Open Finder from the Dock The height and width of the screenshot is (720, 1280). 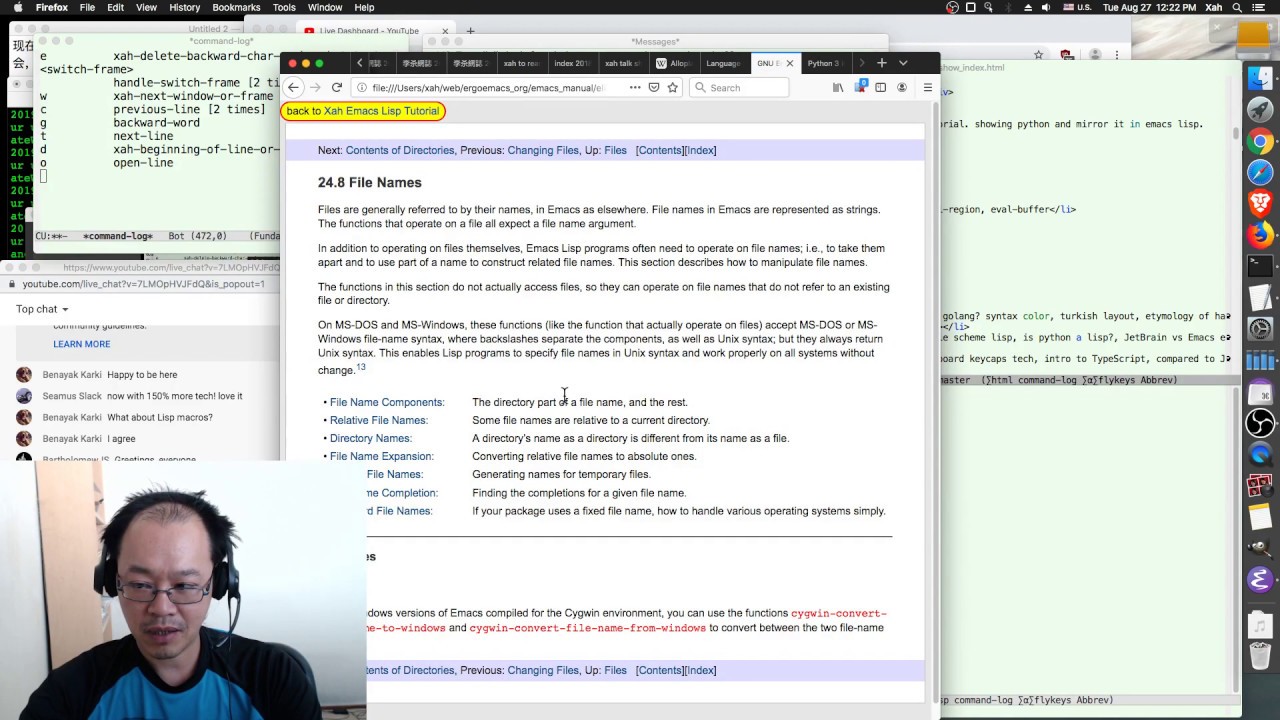coord(1260,78)
